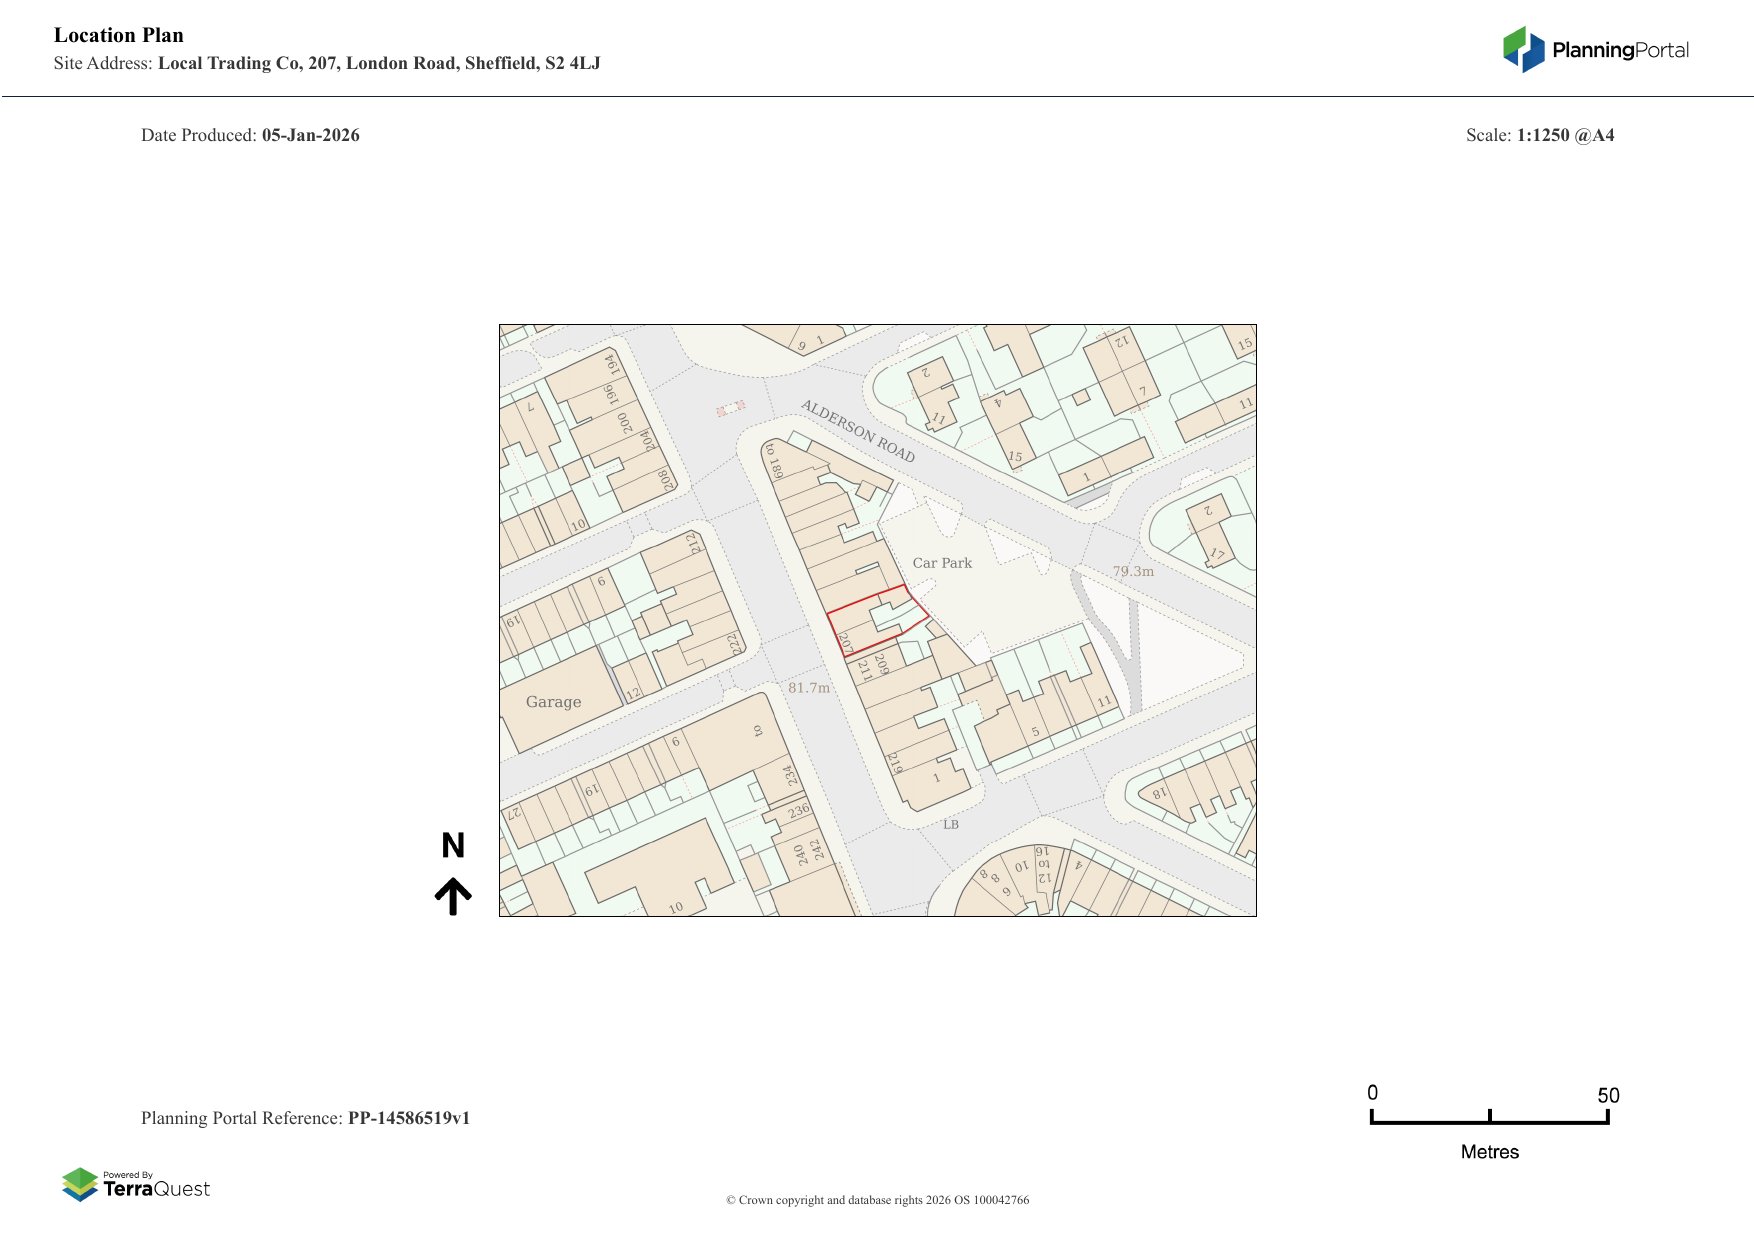Click the 81.7m spot height label

[x=809, y=688]
